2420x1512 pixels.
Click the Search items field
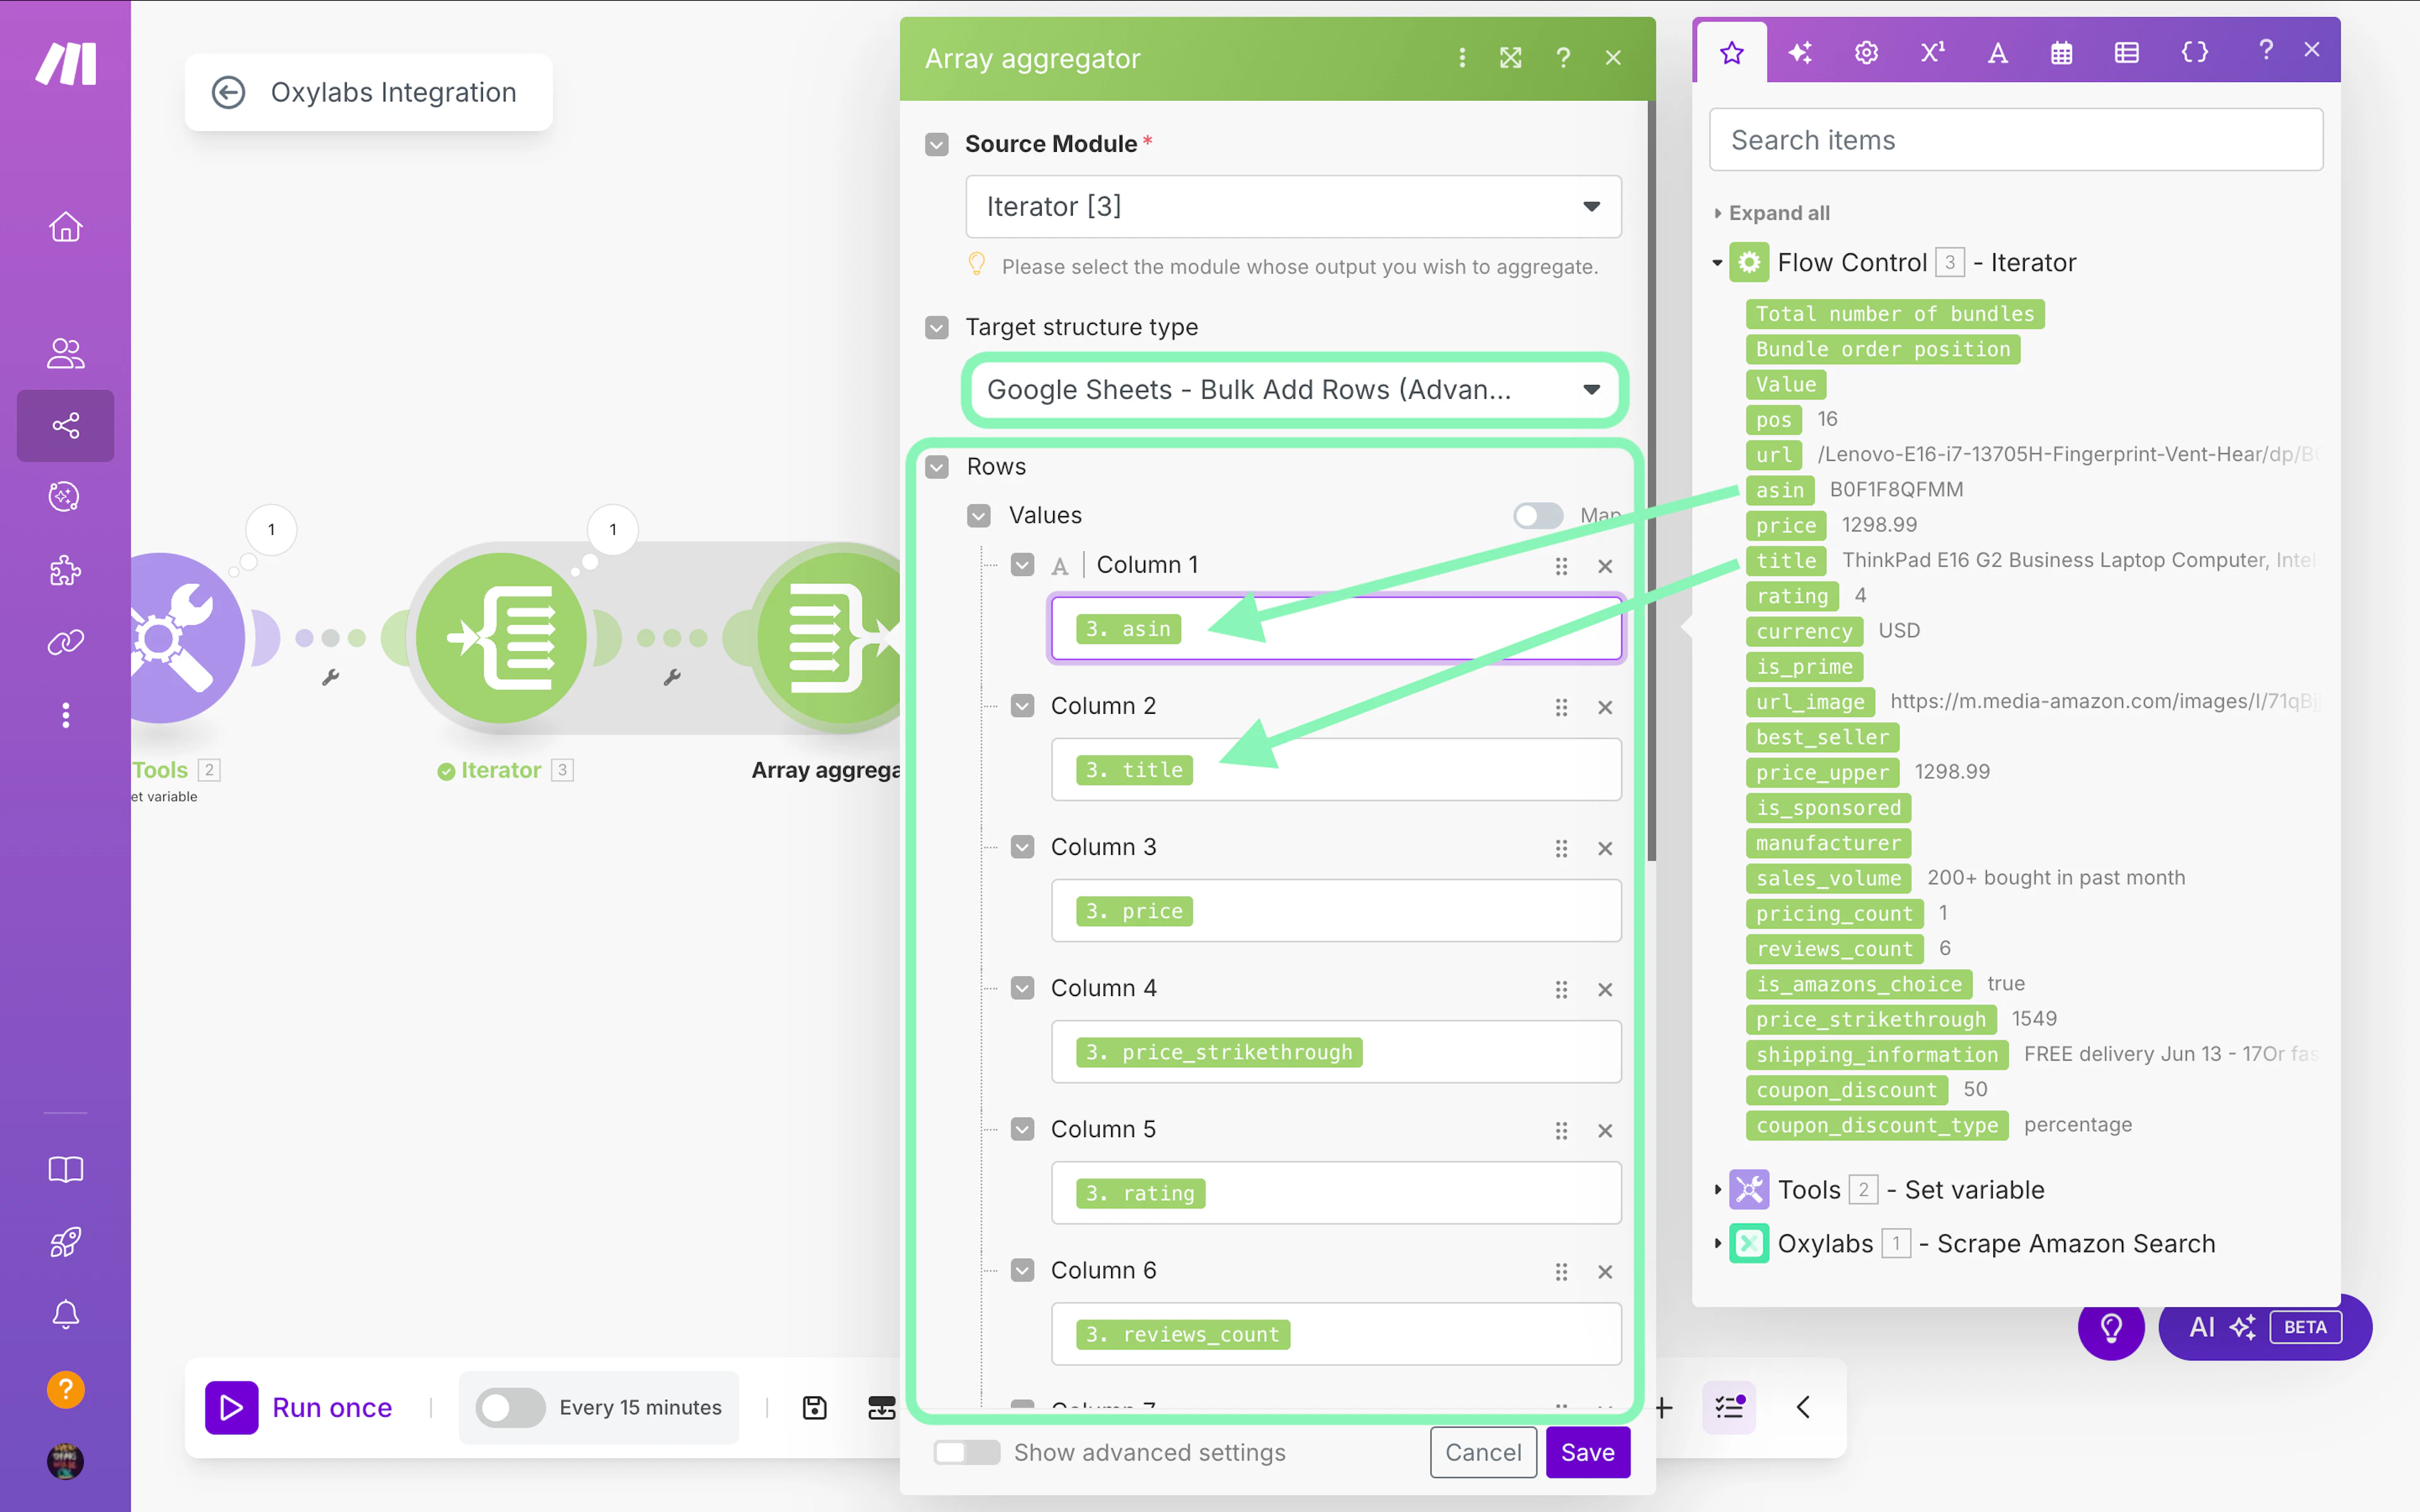pyautogui.click(x=2016, y=140)
